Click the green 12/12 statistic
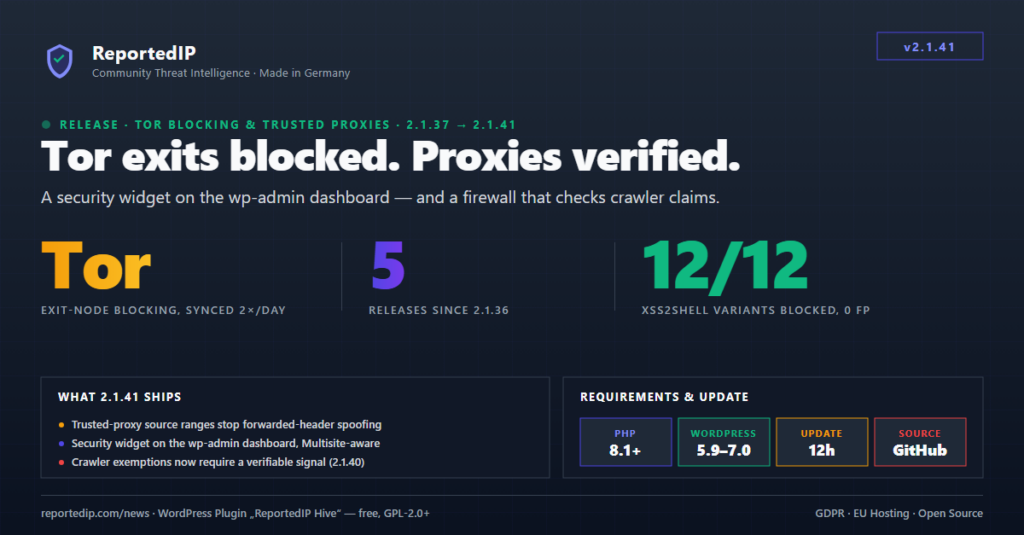This screenshot has width=1024, height=535. click(x=725, y=265)
